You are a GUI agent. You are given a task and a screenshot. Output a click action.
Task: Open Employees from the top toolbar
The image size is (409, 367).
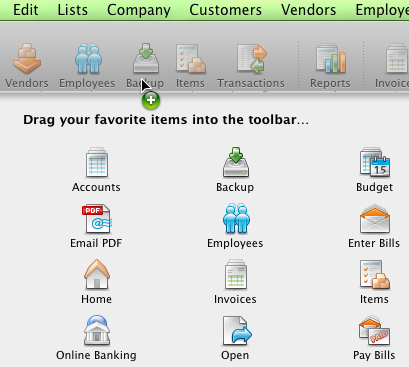tap(88, 59)
